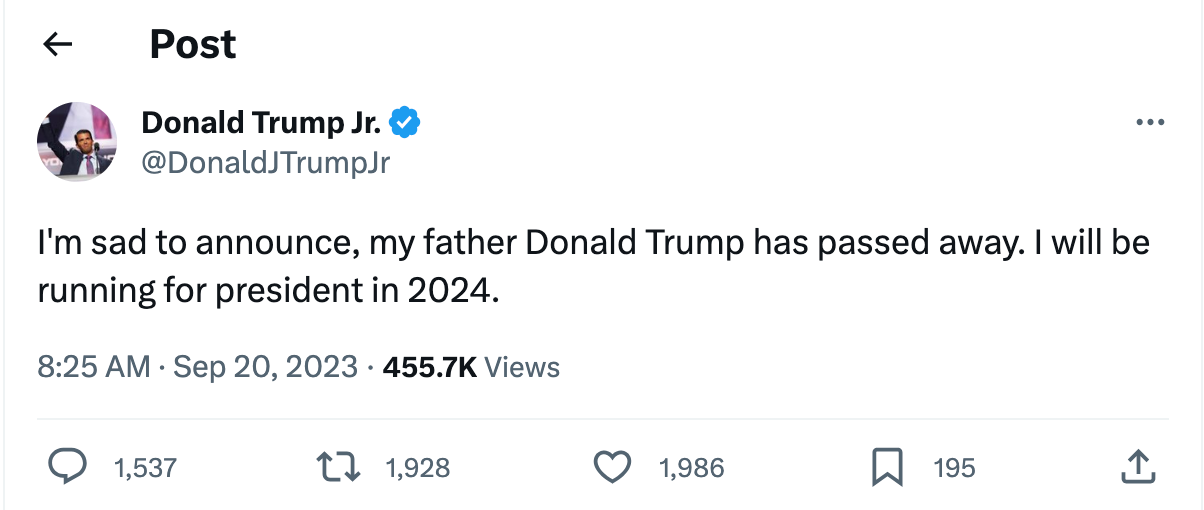Open Donald Trump Jr. profile picture
The image size is (1204, 510).
78,141
